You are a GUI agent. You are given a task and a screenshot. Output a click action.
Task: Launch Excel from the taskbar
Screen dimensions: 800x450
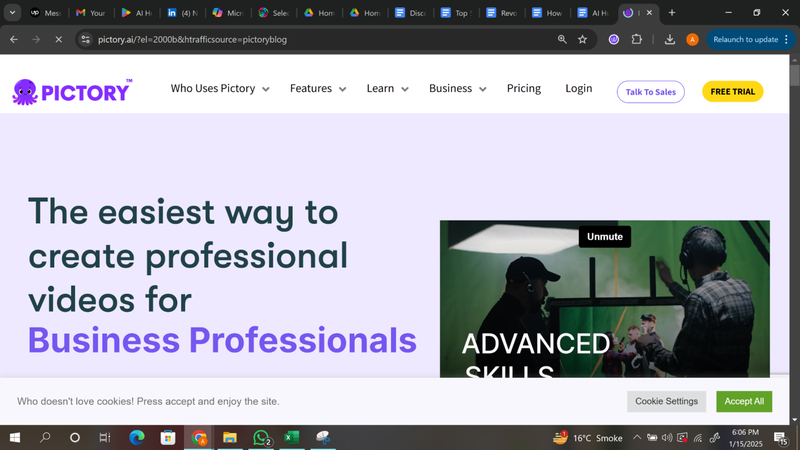292,438
